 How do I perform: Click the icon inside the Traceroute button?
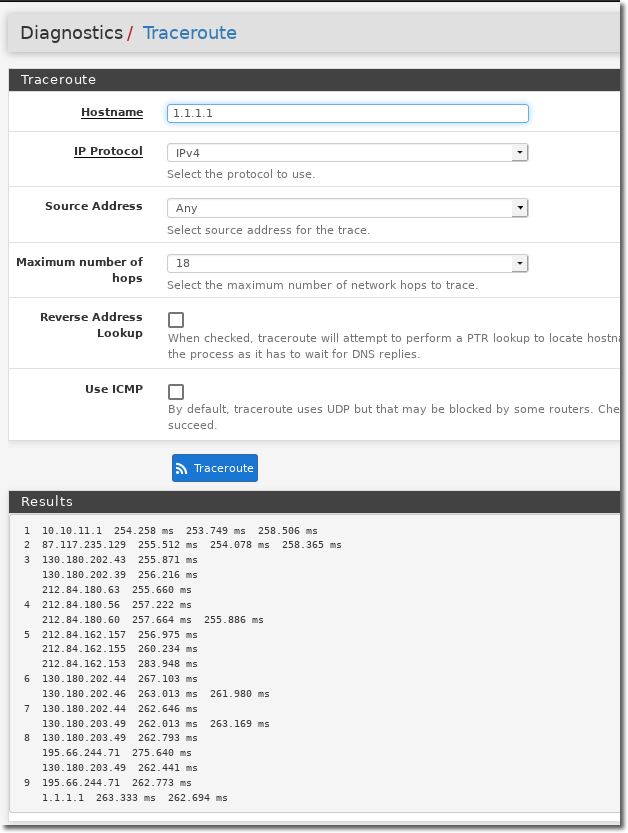(181, 467)
